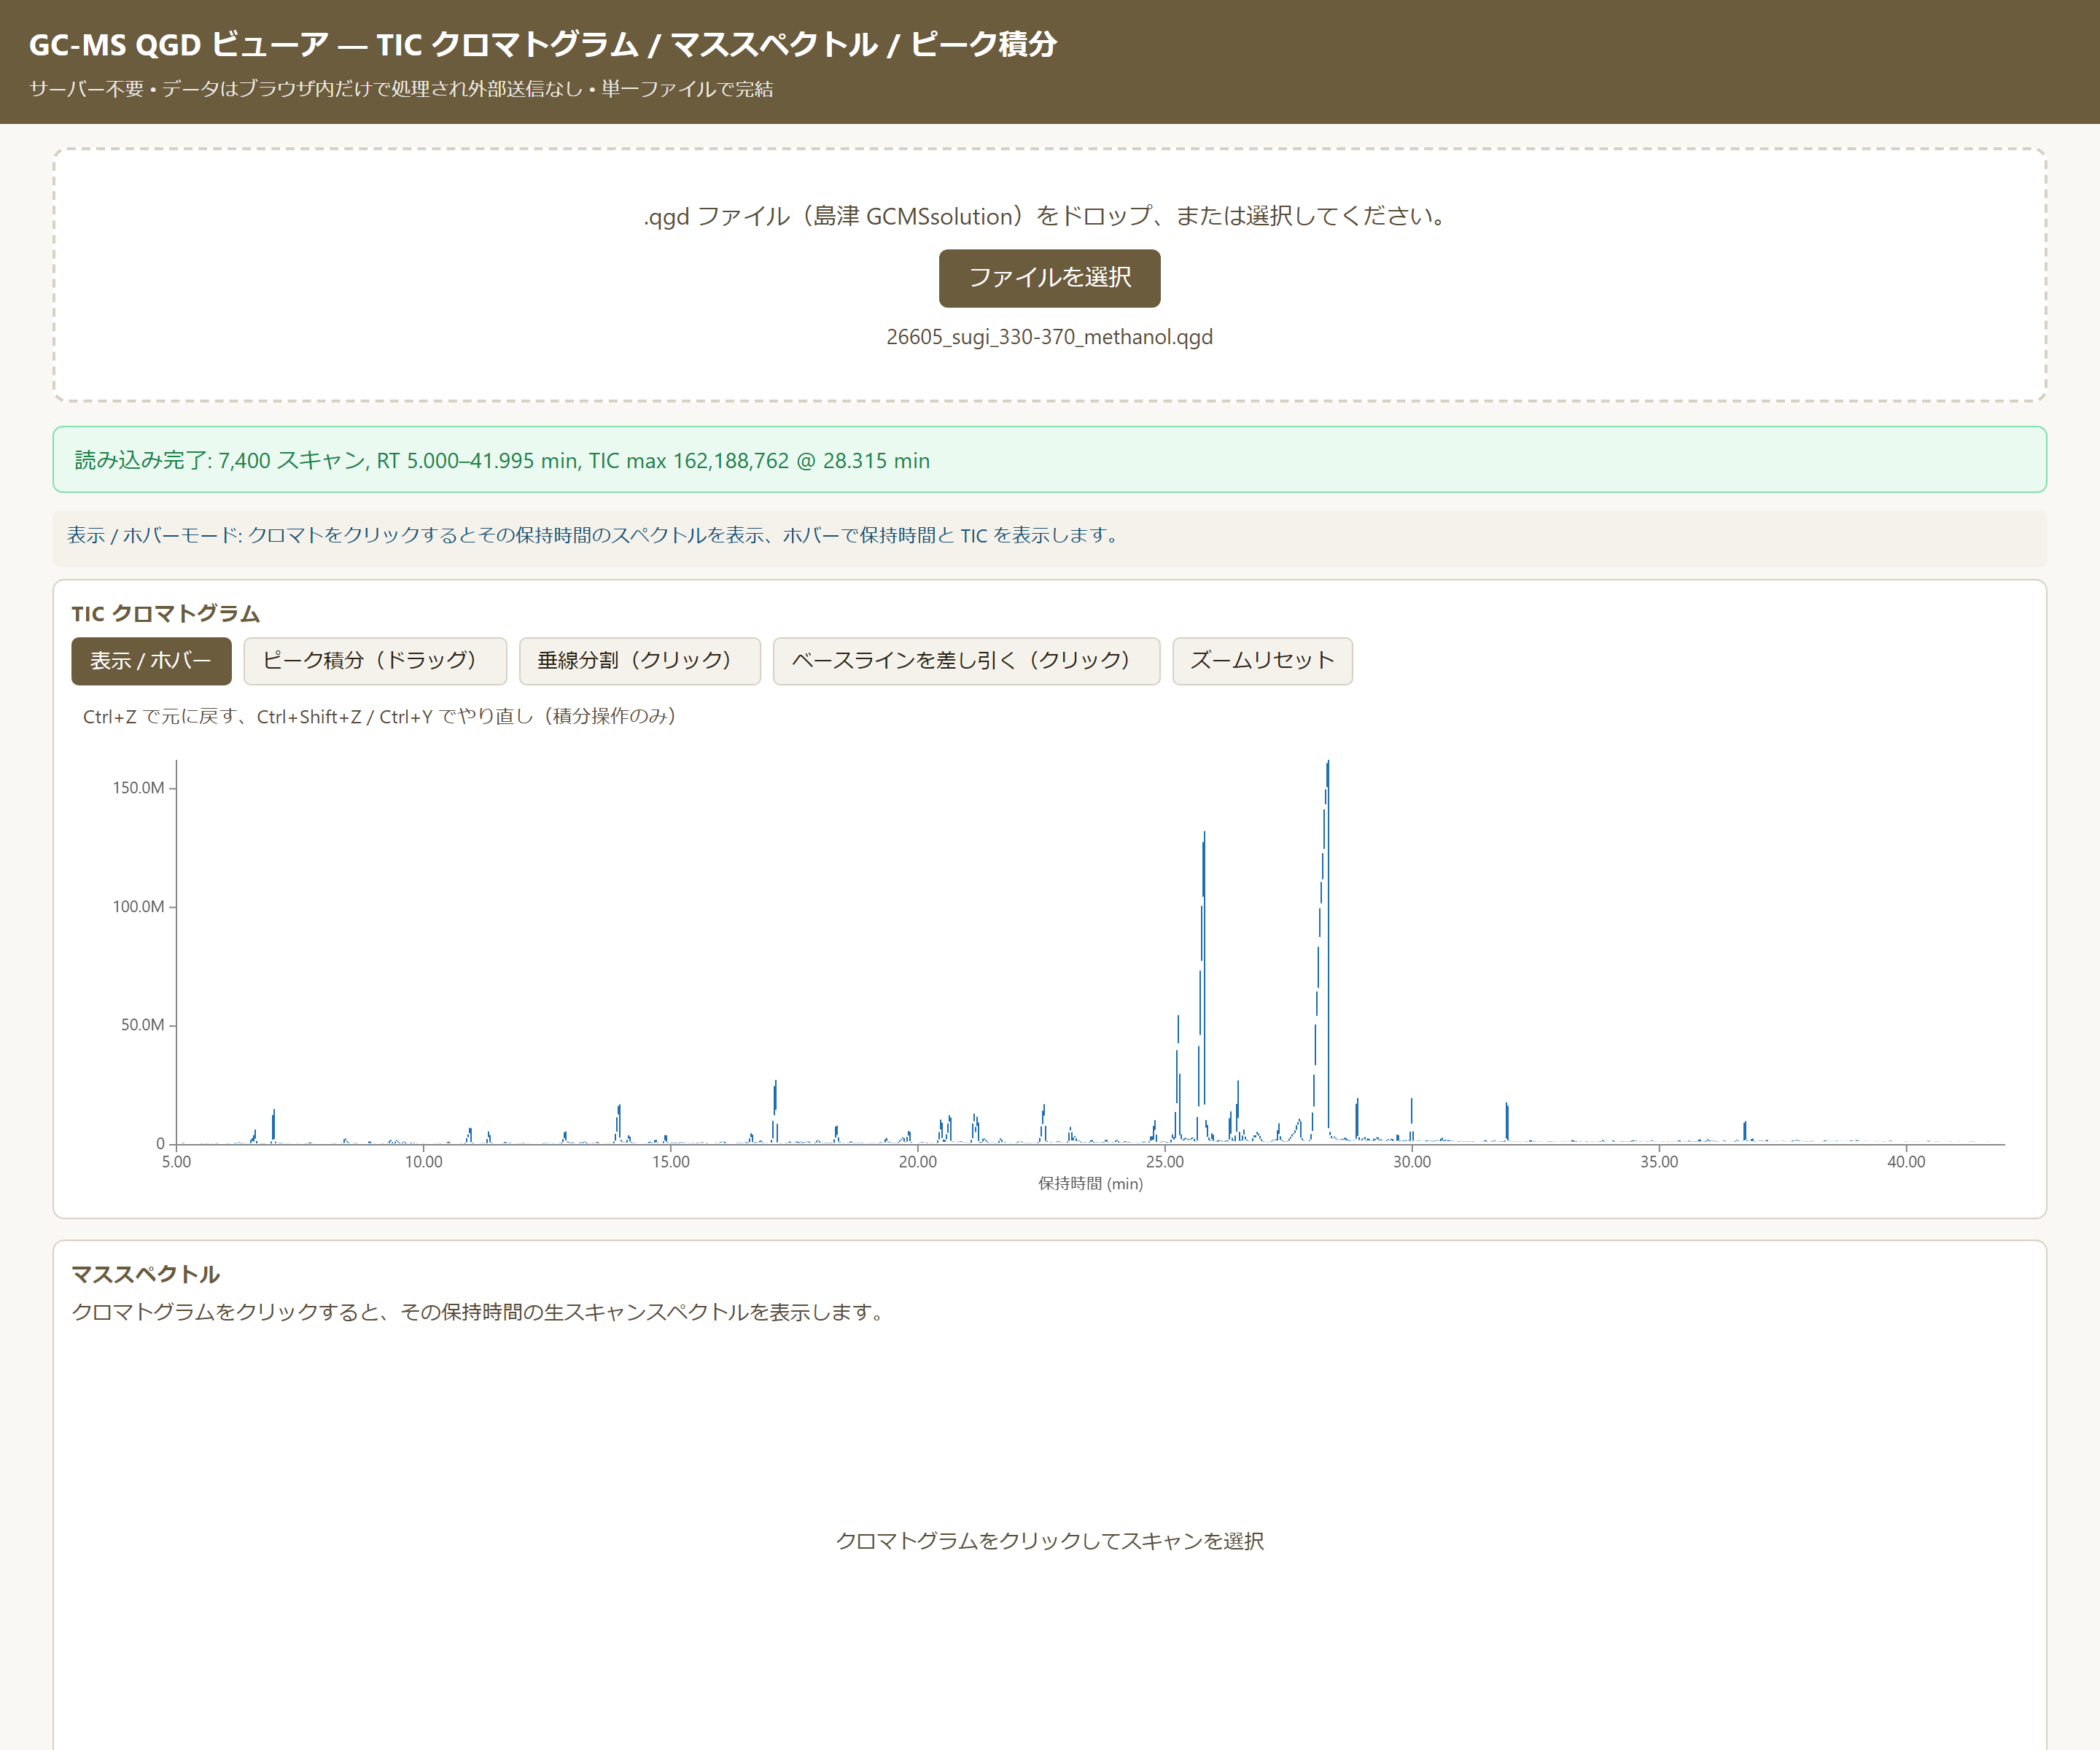The width and height of the screenshot is (2100, 1750).
Task: Click the 50.0M y-axis tick label
Action: tap(142, 1025)
